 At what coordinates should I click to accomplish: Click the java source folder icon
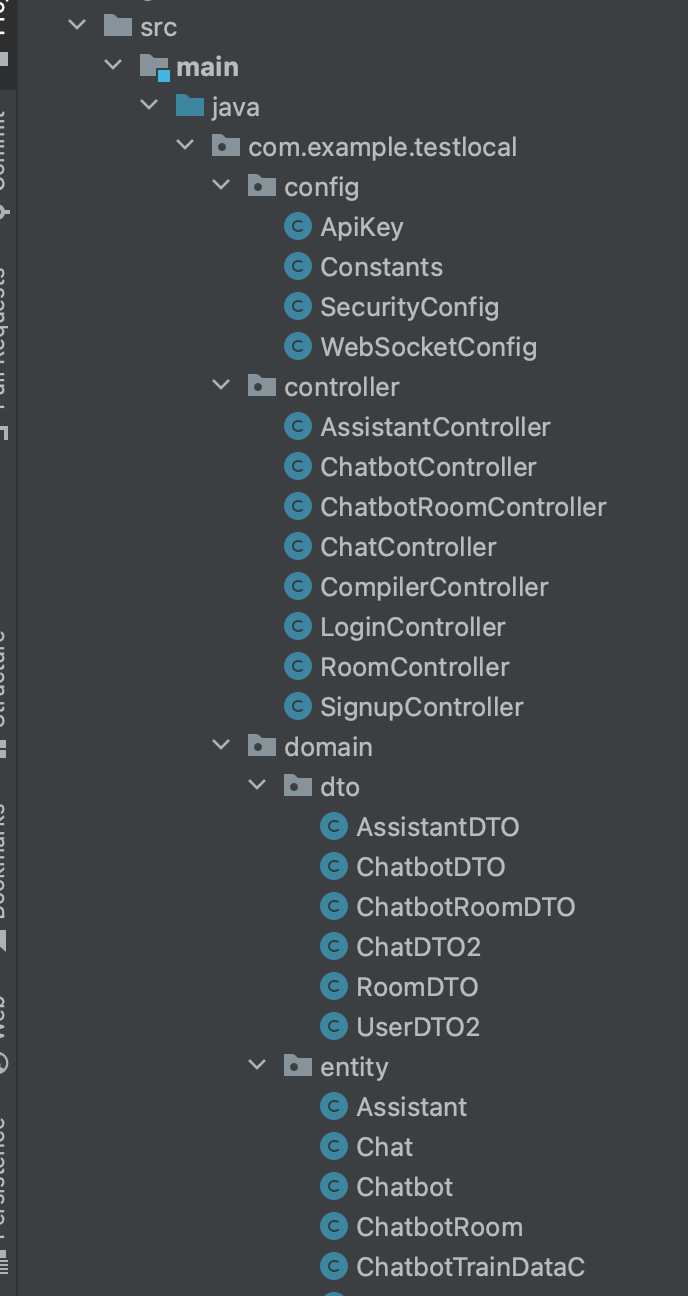189,107
